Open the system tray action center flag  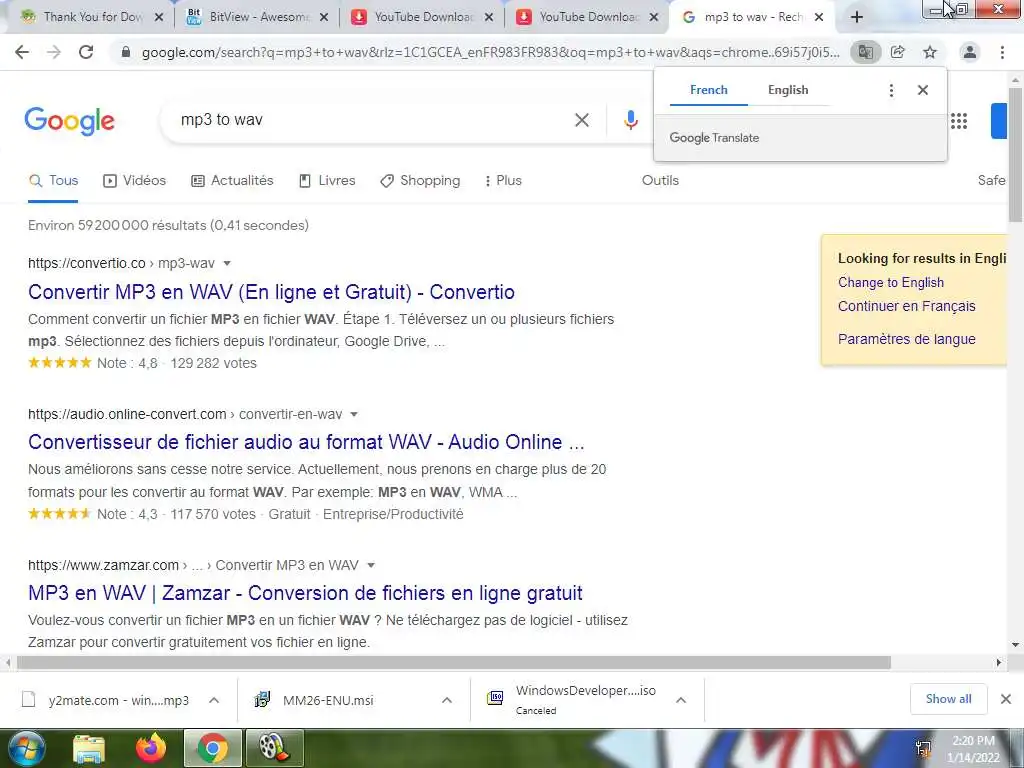923,749
